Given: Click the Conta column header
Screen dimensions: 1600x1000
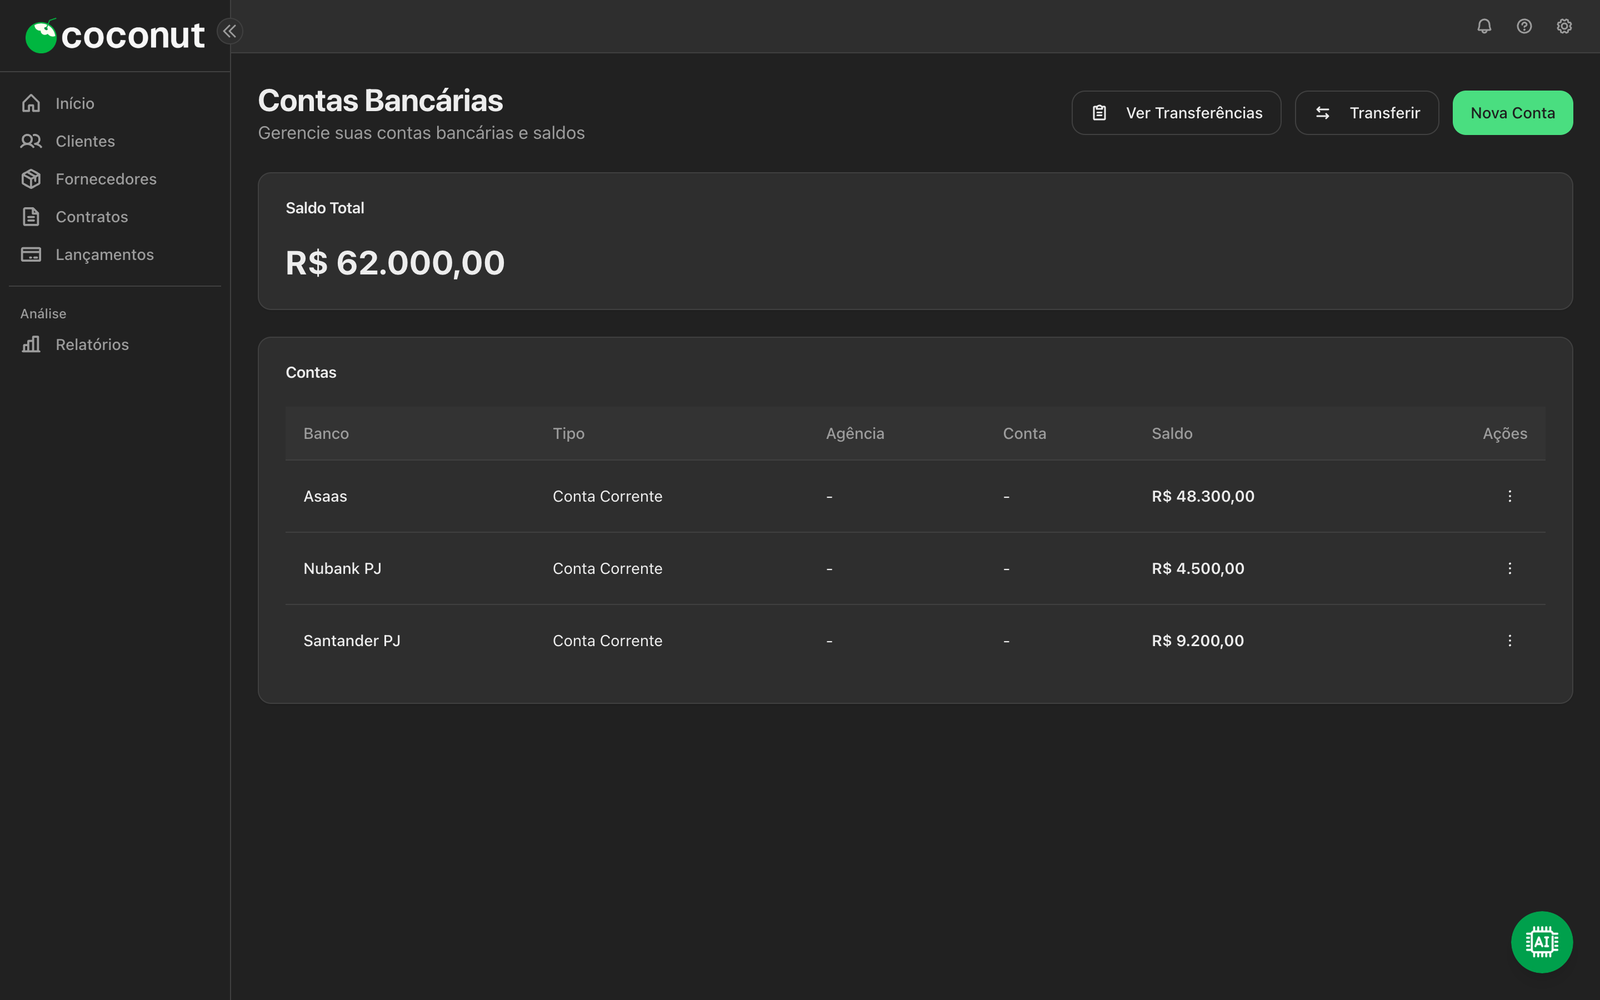Looking at the screenshot, I should pyautogui.click(x=1024, y=433).
